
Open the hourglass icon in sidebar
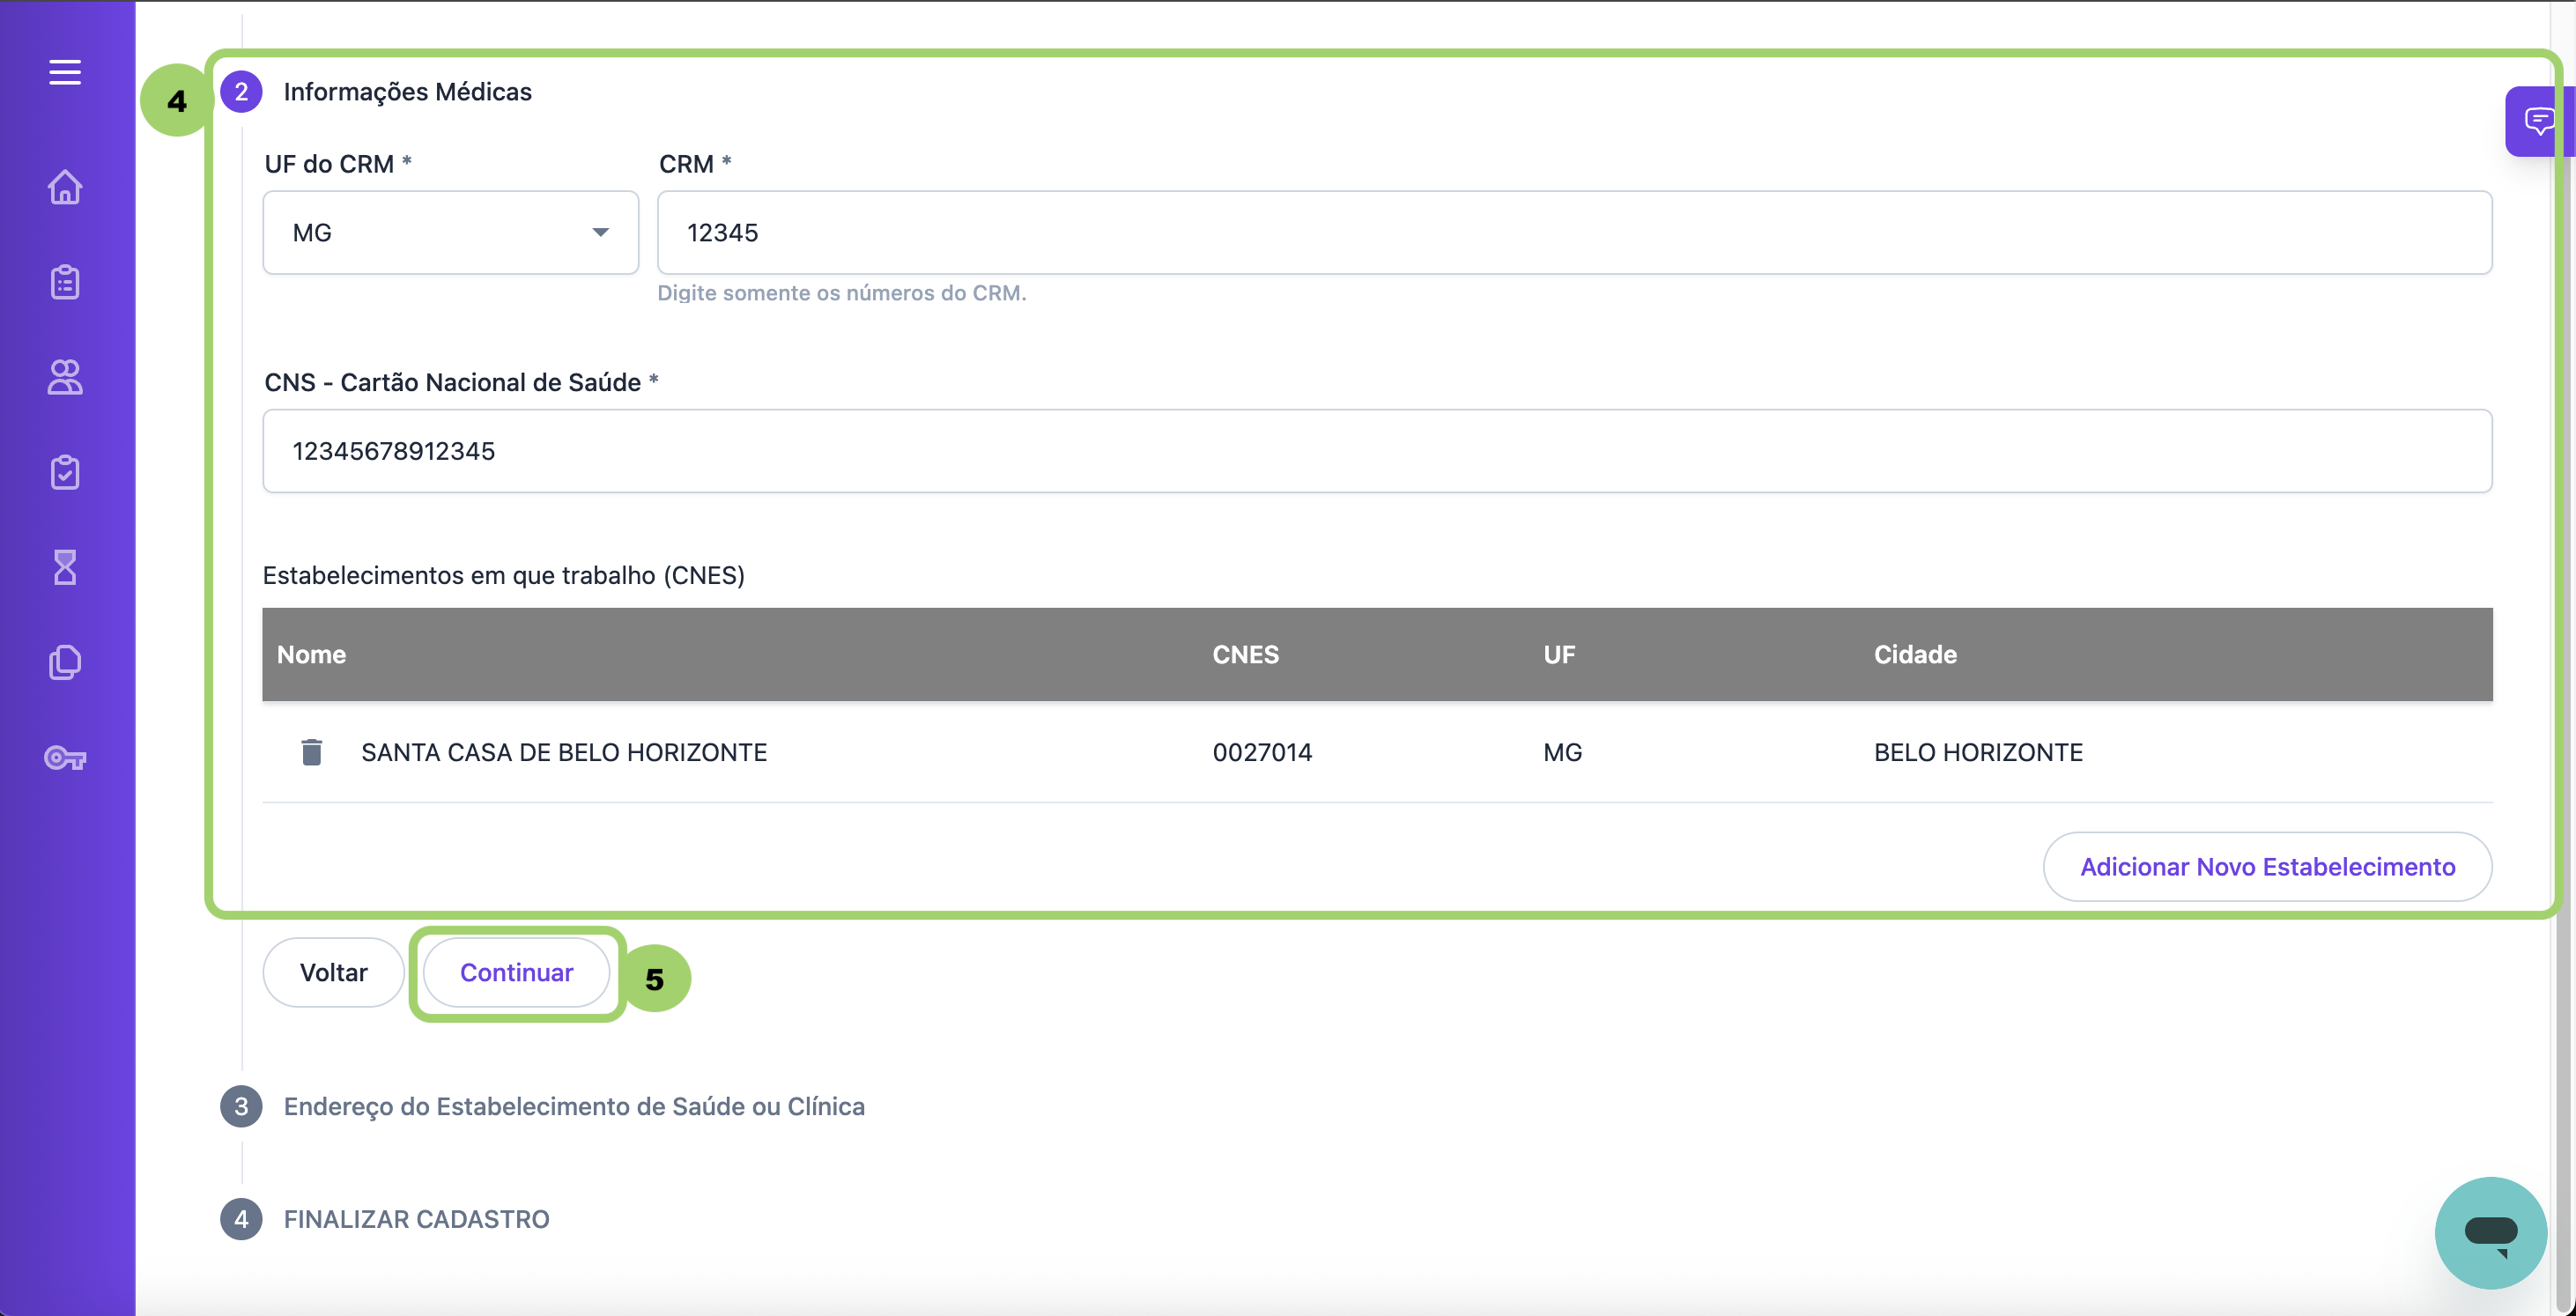[x=65, y=567]
